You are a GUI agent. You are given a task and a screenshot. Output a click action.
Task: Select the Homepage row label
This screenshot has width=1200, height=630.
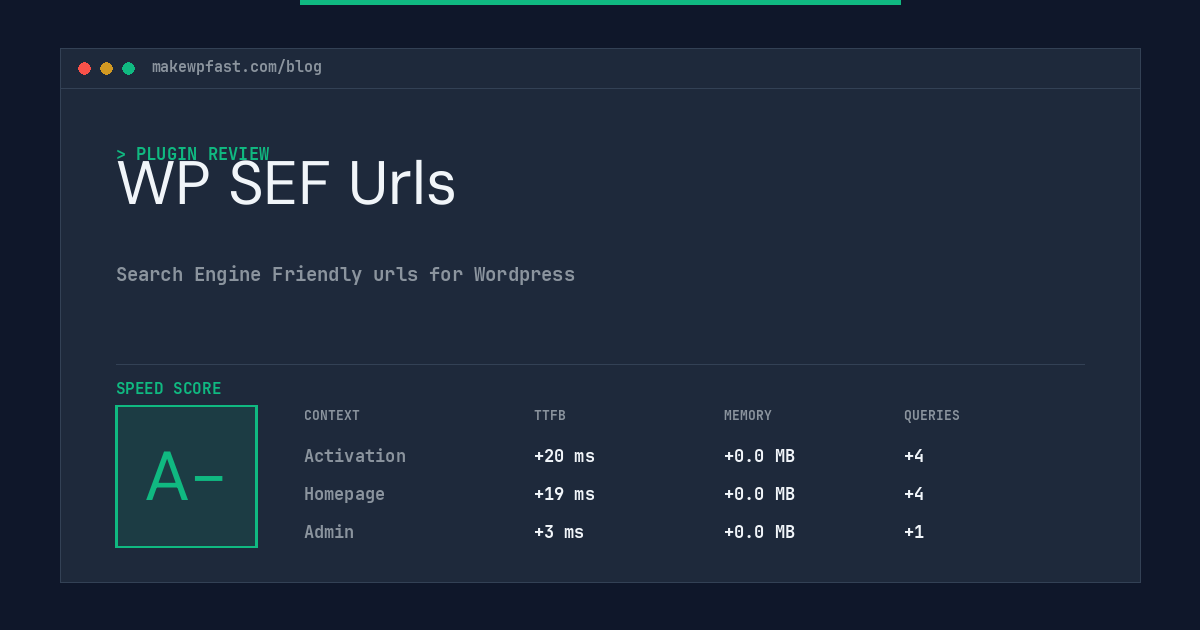[x=344, y=494]
